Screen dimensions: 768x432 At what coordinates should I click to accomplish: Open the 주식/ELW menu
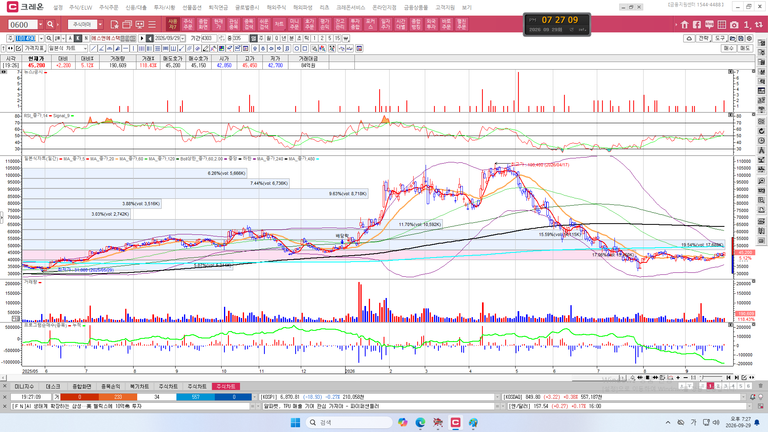coord(80,7)
